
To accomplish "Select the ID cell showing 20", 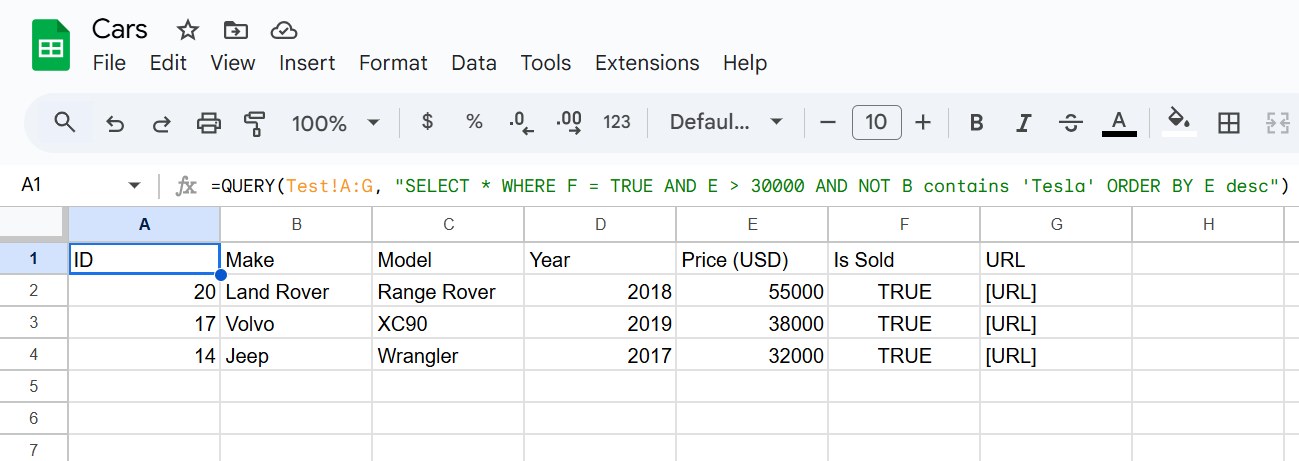I will (145, 291).
